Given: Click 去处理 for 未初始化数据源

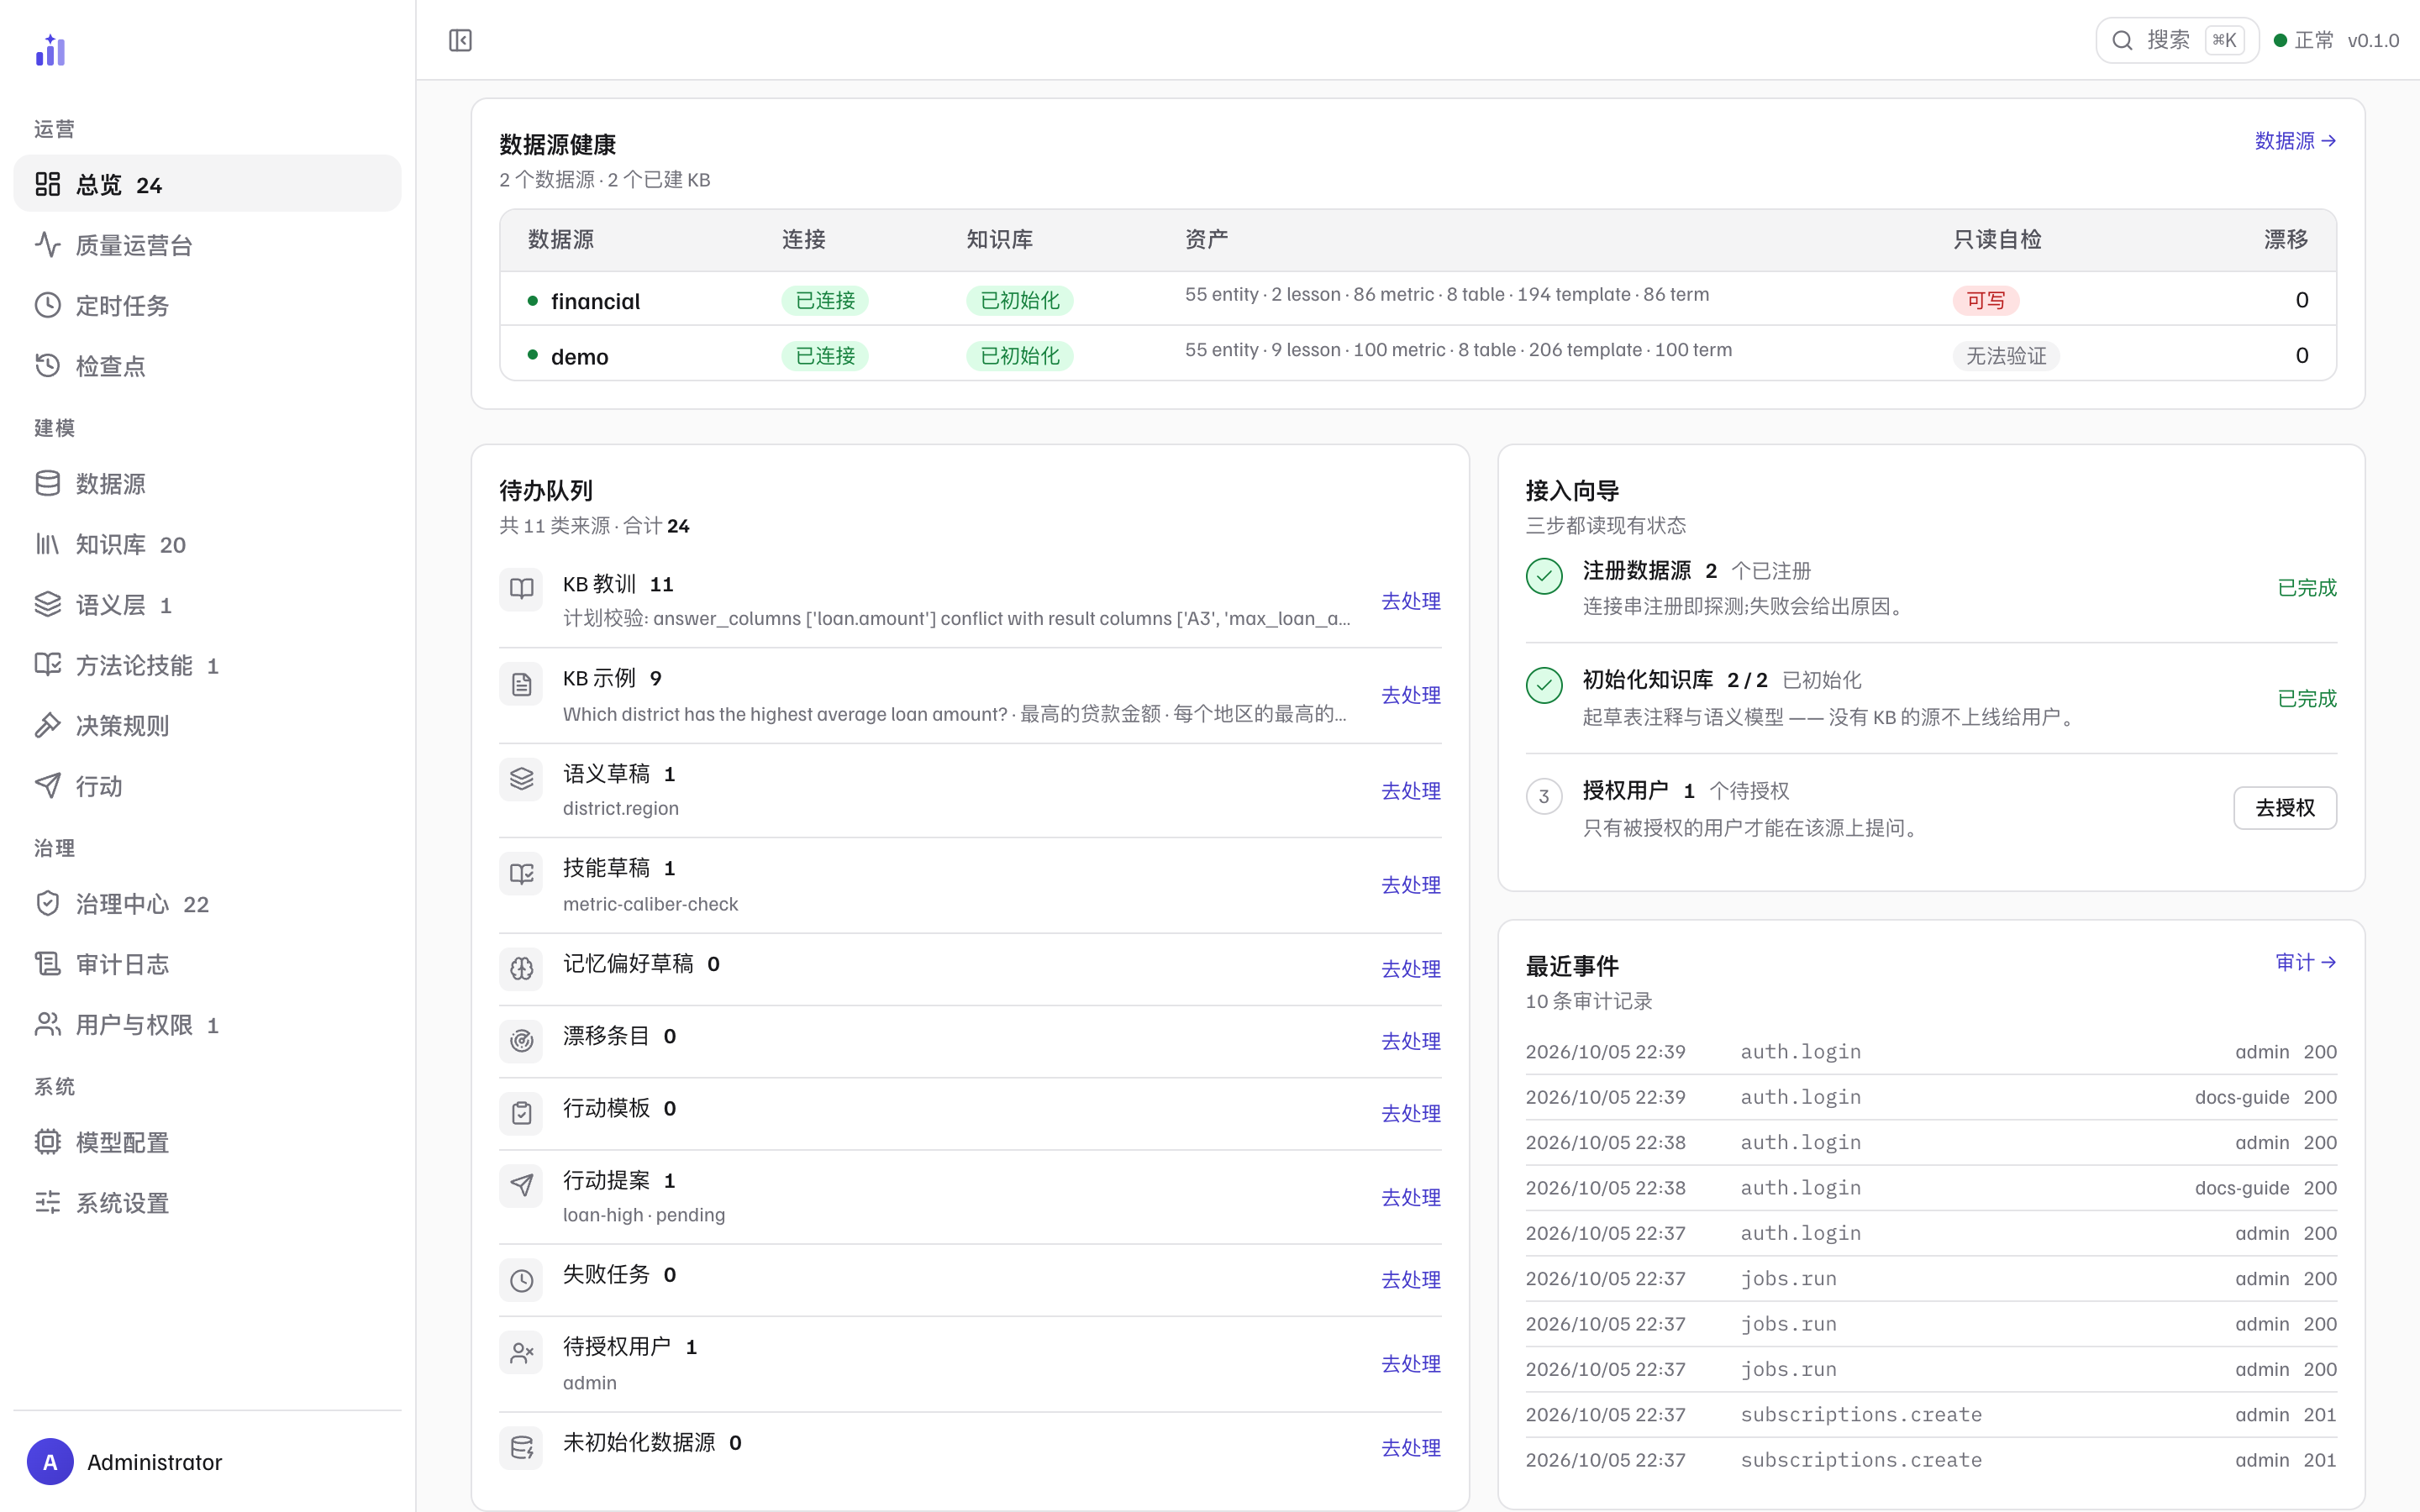Looking at the screenshot, I should coord(1411,1448).
